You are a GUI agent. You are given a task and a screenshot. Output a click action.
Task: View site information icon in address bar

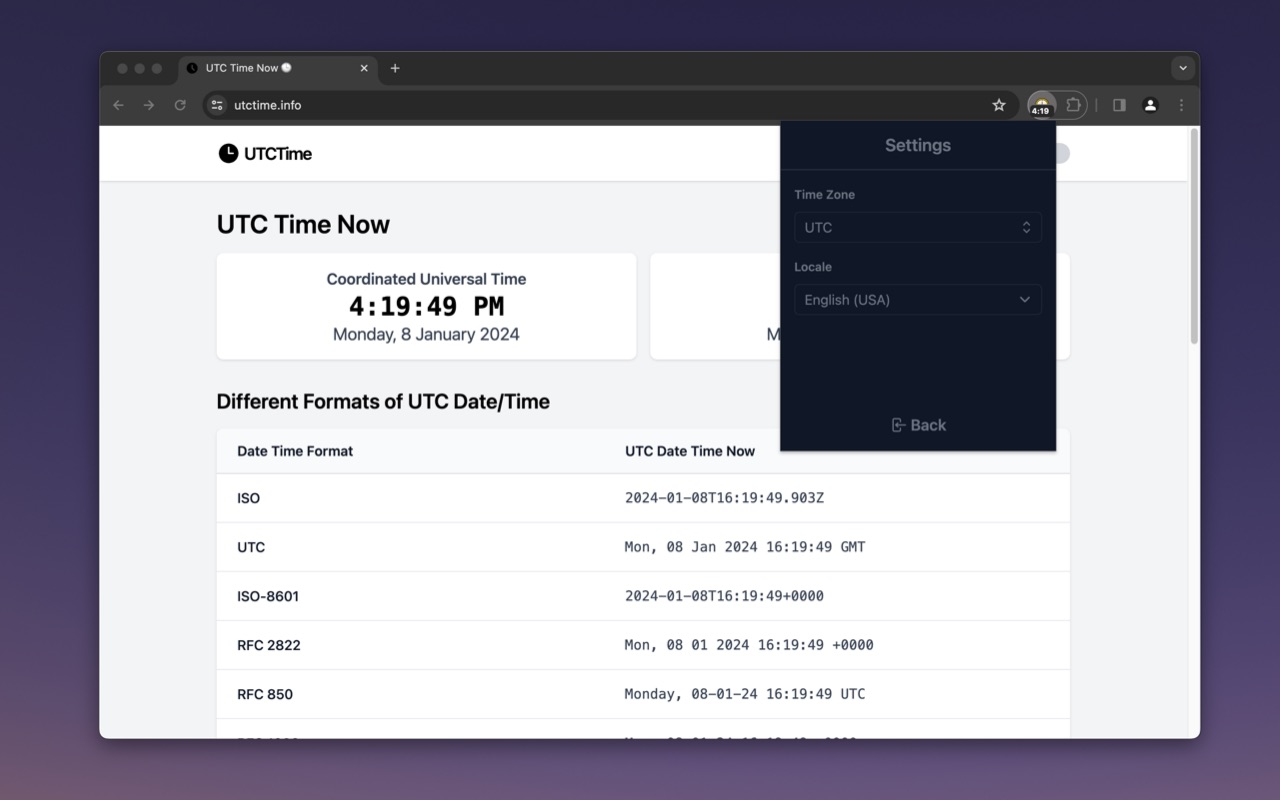coord(217,105)
